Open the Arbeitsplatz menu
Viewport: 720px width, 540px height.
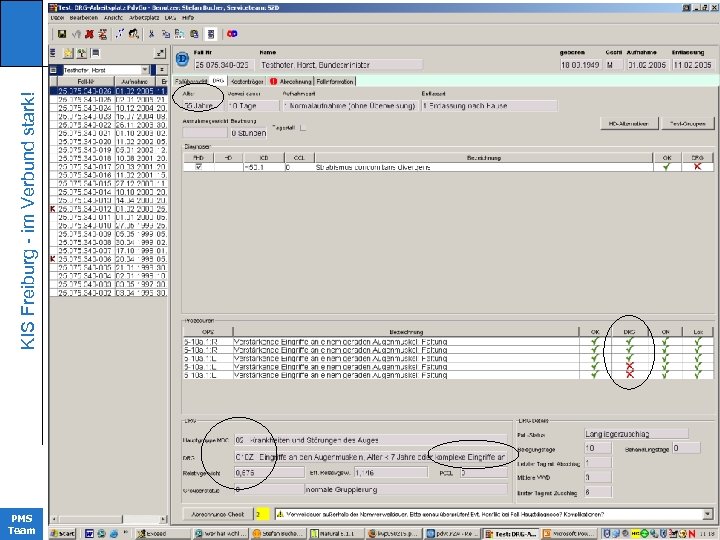tap(144, 17)
